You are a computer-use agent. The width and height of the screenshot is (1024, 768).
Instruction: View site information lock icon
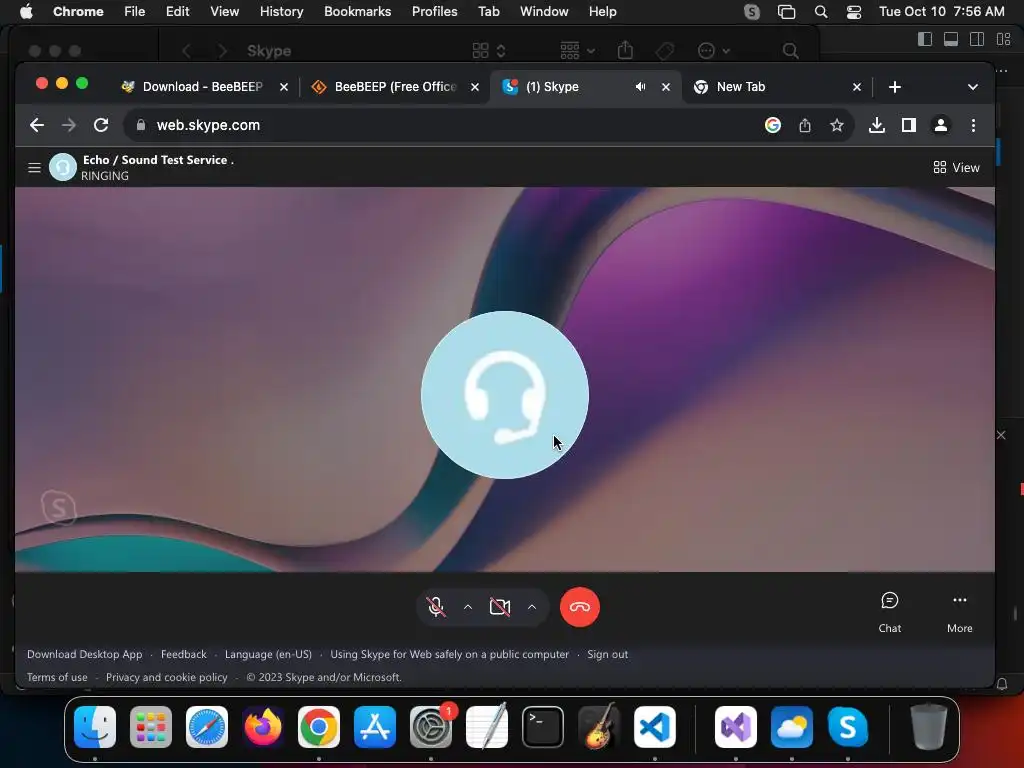pyautogui.click(x=140, y=125)
